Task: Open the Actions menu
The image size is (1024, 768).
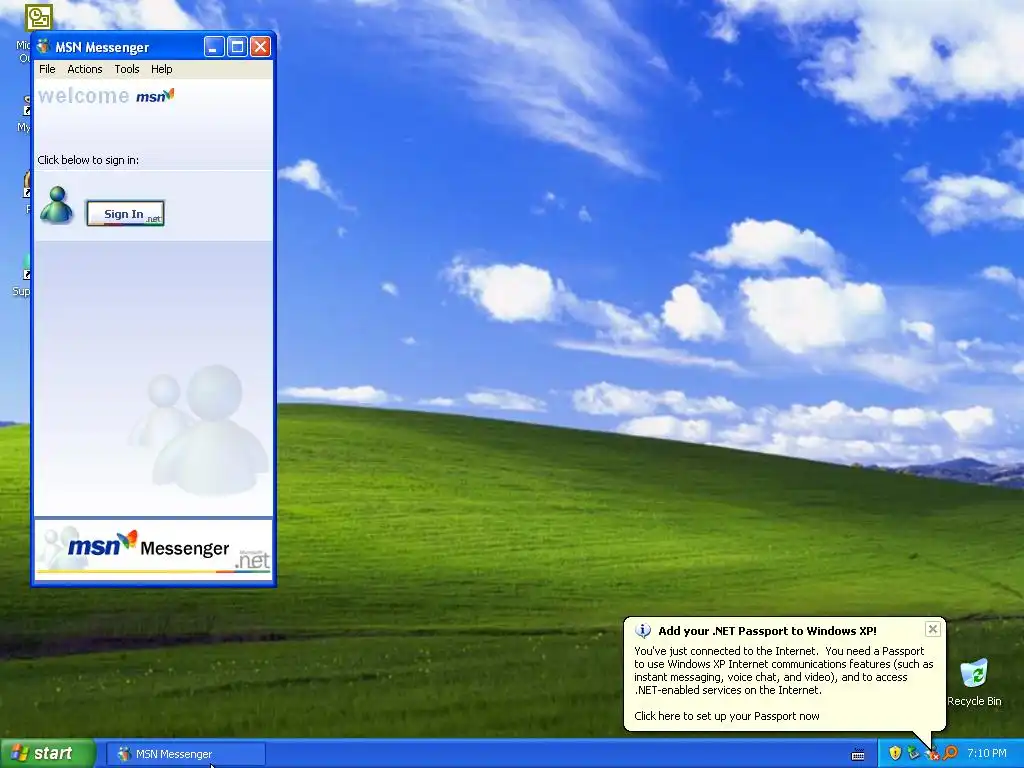Action: pos(85,69)
